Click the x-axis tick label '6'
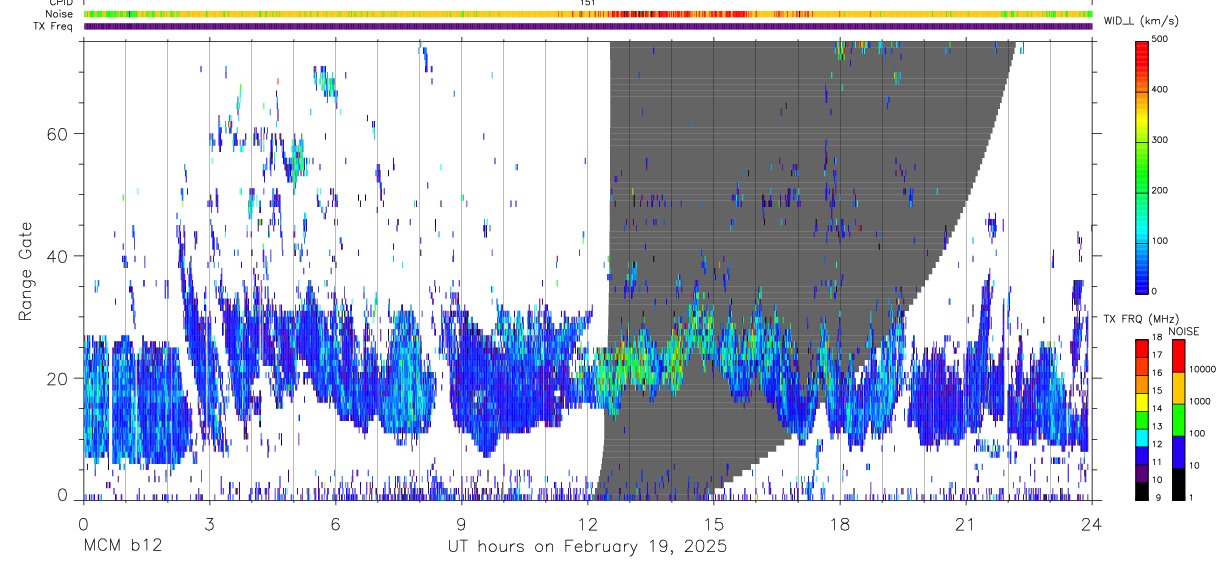The image size is (1228, 567). [335, 524]
